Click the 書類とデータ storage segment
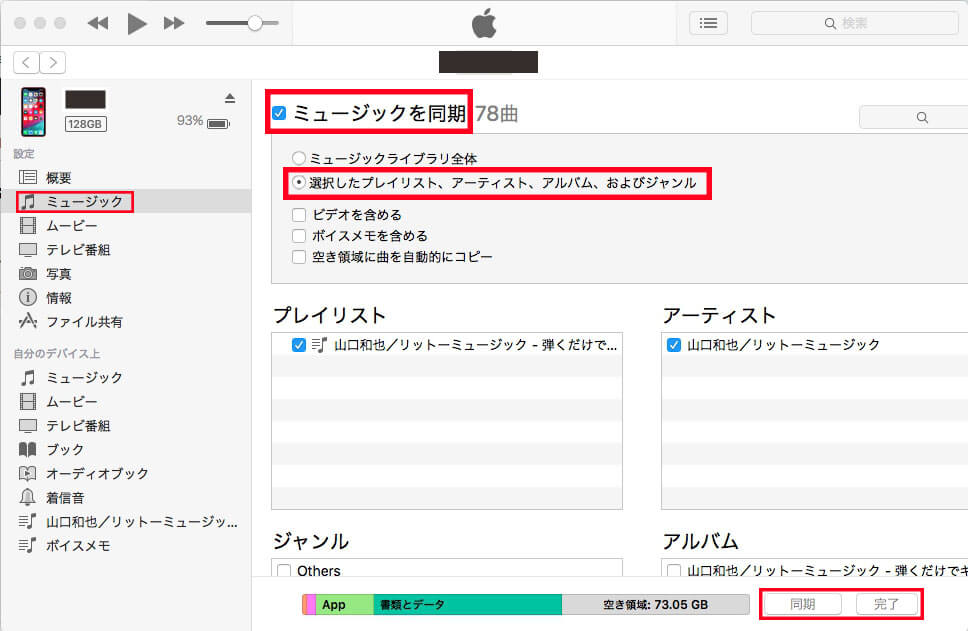 coord(467,604)
